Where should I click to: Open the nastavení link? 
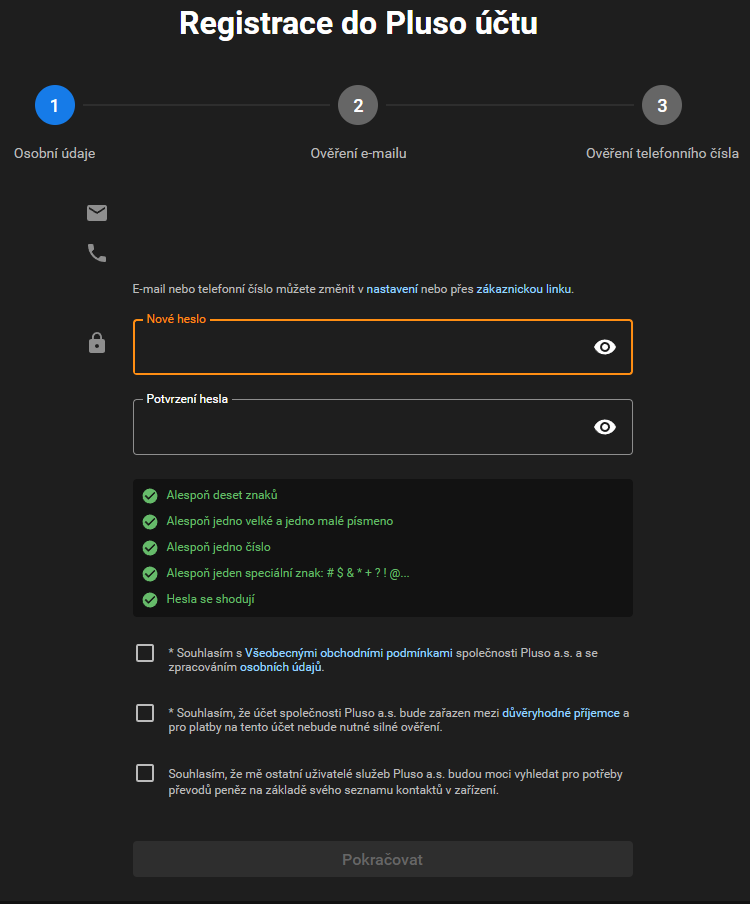tap(392, 289)
